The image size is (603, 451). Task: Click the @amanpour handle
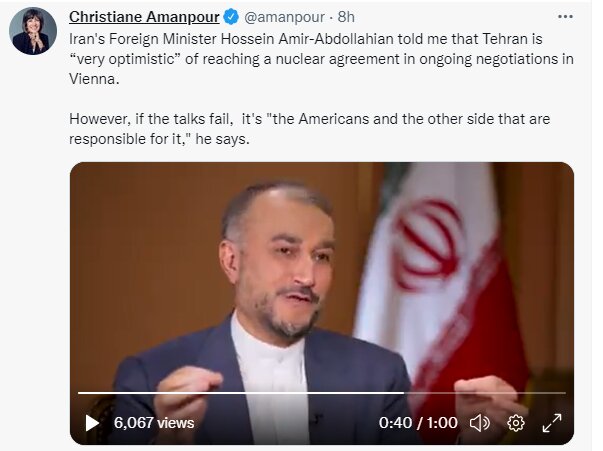[x=285, y=17]
